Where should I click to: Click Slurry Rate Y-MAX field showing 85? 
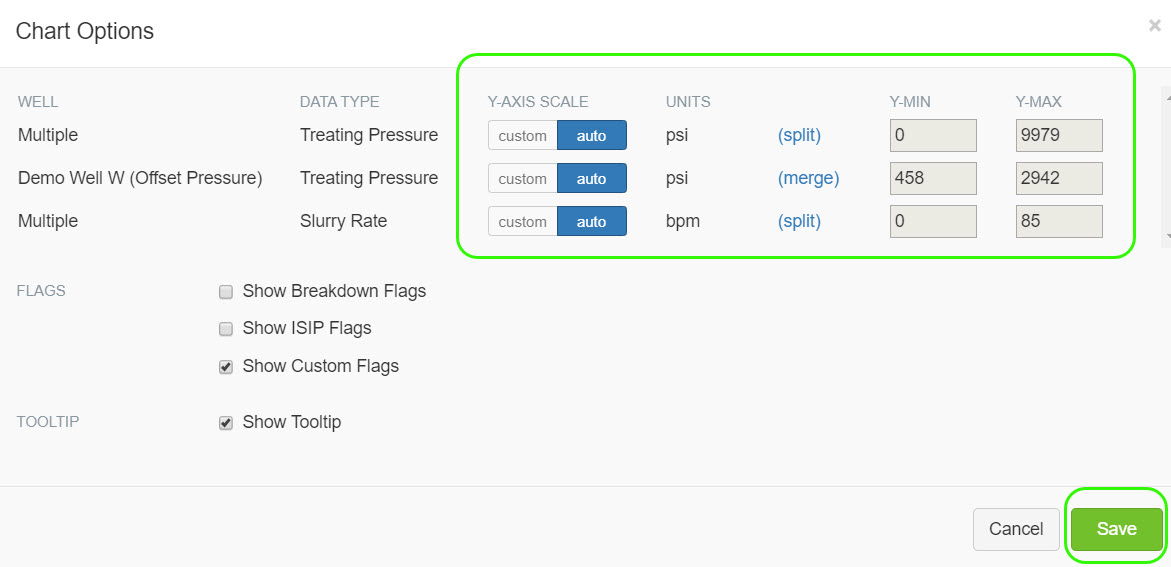coord(1058,222)
